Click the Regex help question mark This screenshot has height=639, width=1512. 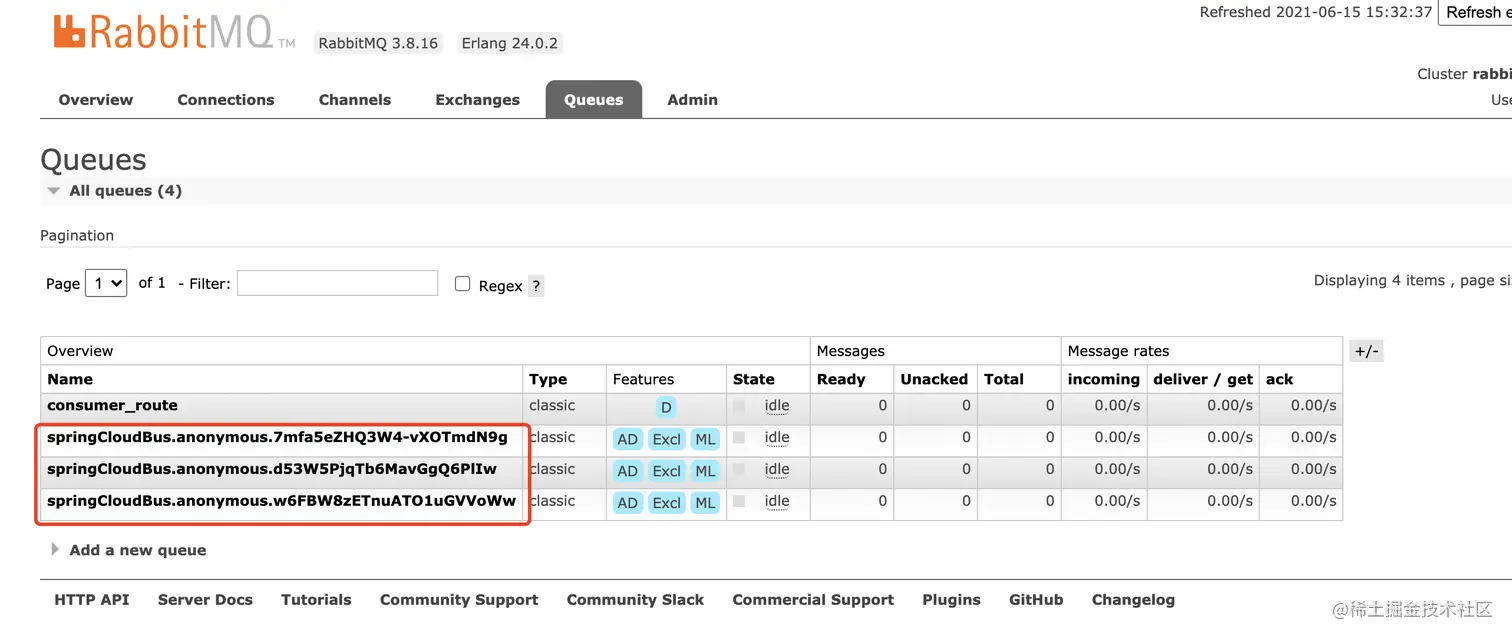(x=536, y=286)
